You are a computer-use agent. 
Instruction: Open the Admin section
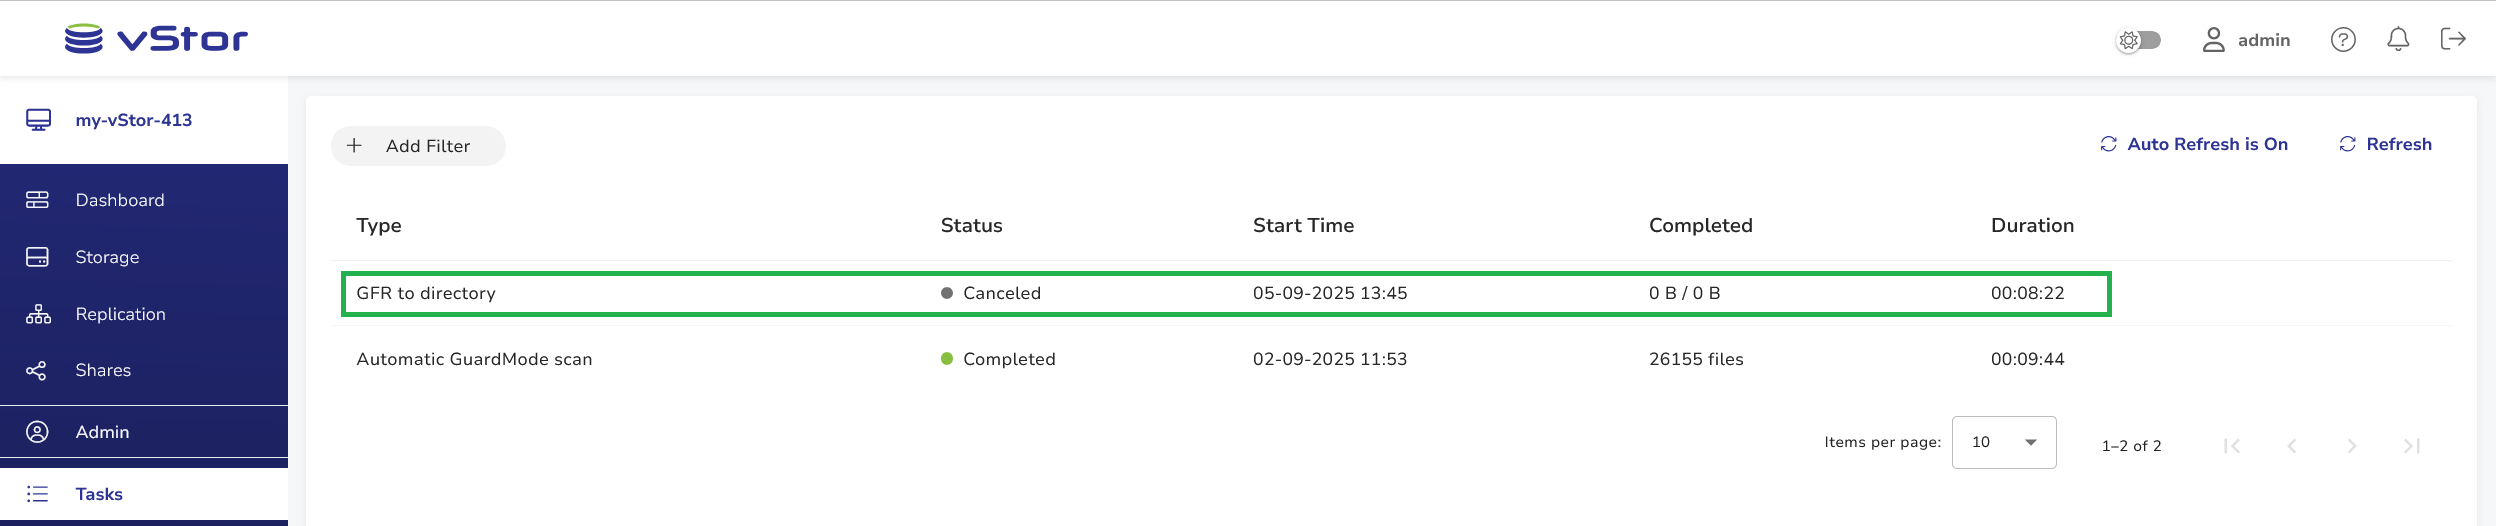pyautogui.click(x=102, y=432)
